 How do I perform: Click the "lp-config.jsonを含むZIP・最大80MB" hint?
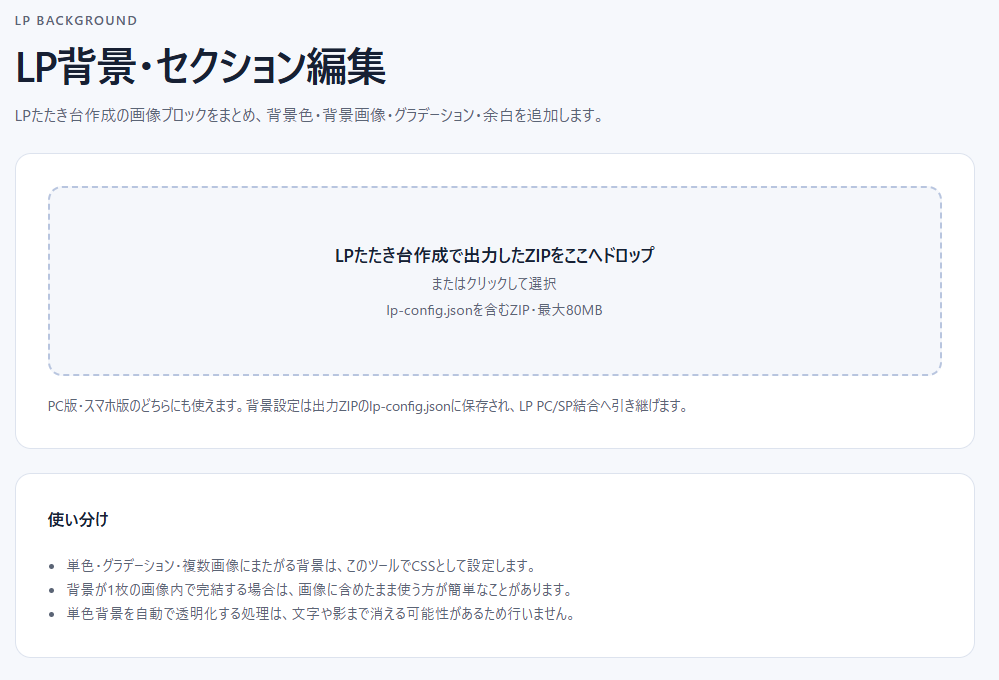(x=494, y=310)
